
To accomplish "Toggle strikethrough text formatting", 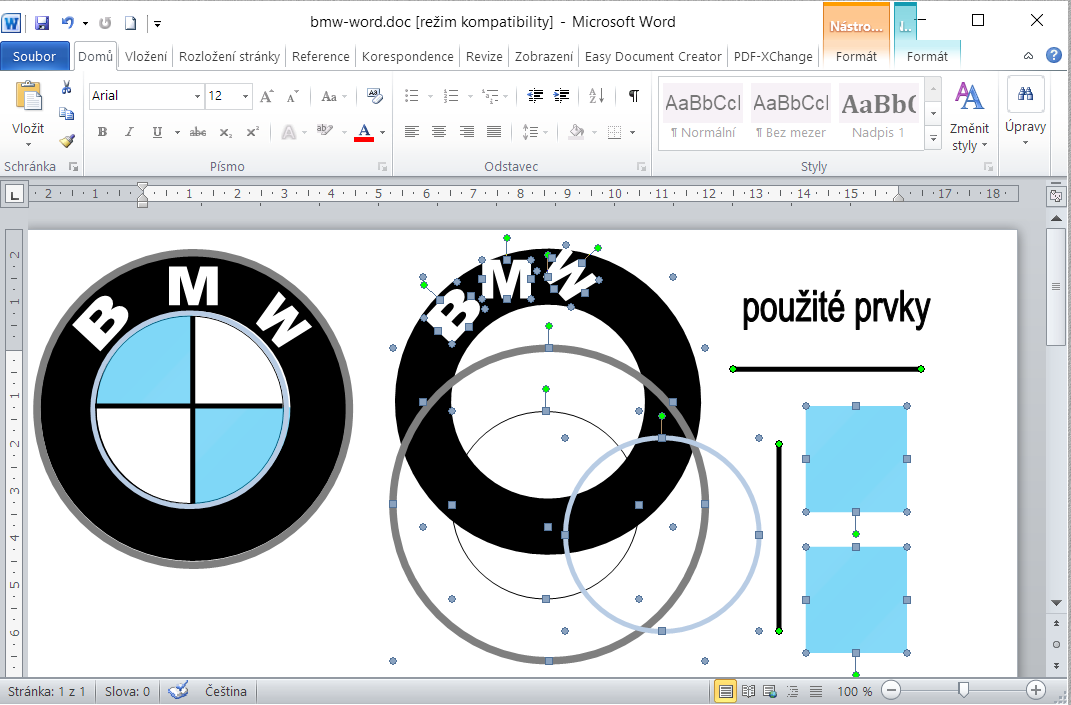I will click(198, 132).
